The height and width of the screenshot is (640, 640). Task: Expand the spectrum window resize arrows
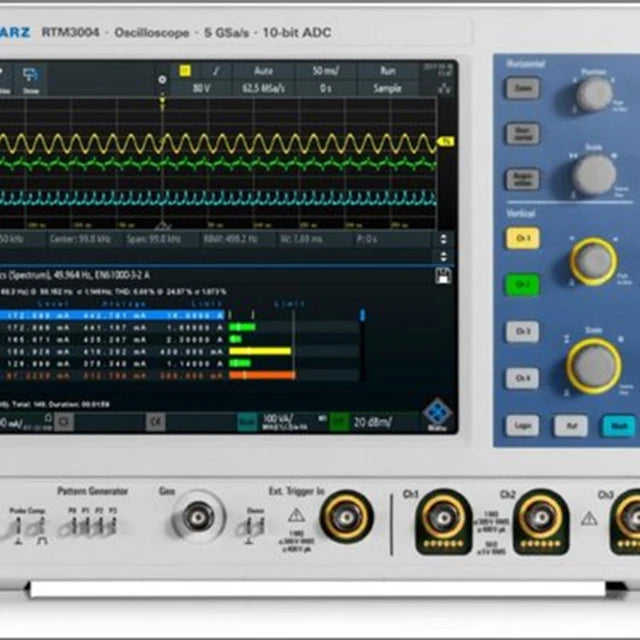pos(444,239)
